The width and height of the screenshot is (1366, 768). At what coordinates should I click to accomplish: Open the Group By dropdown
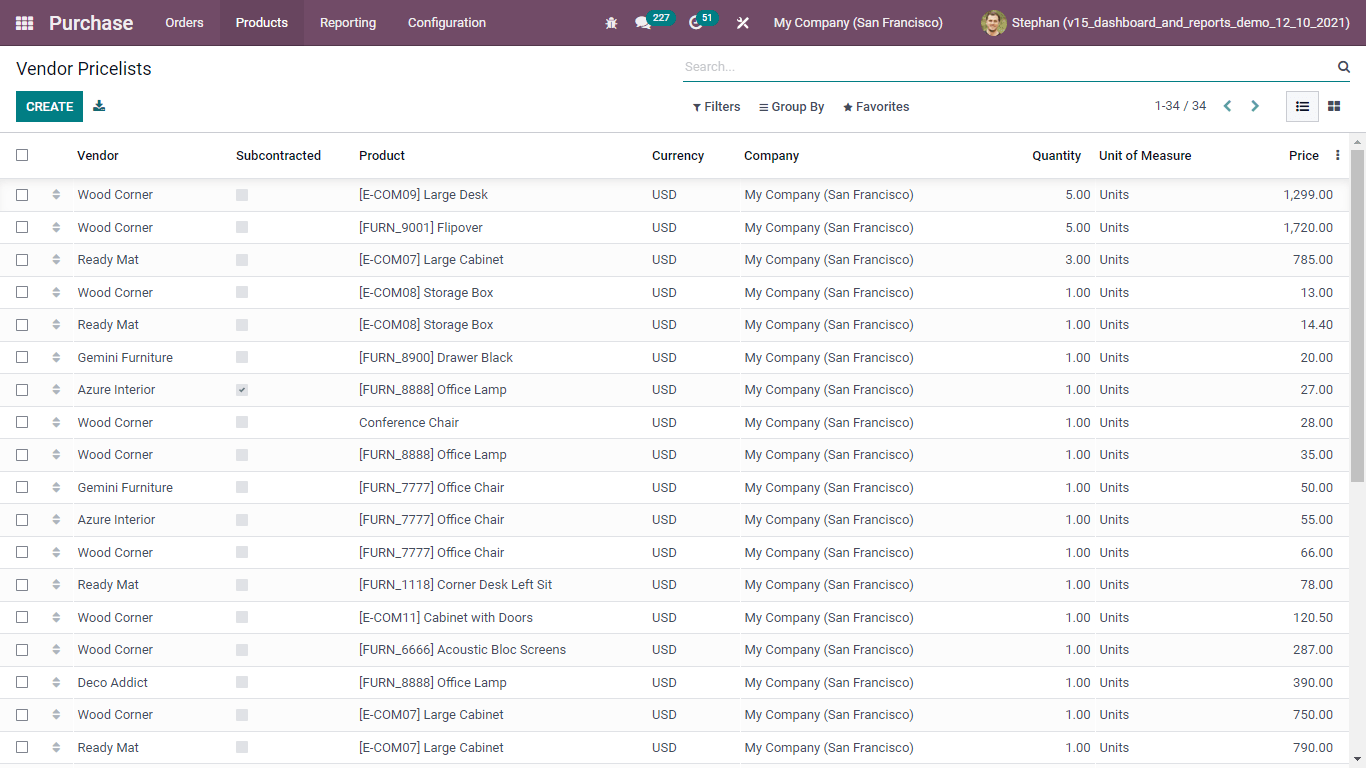coord(791,107)
